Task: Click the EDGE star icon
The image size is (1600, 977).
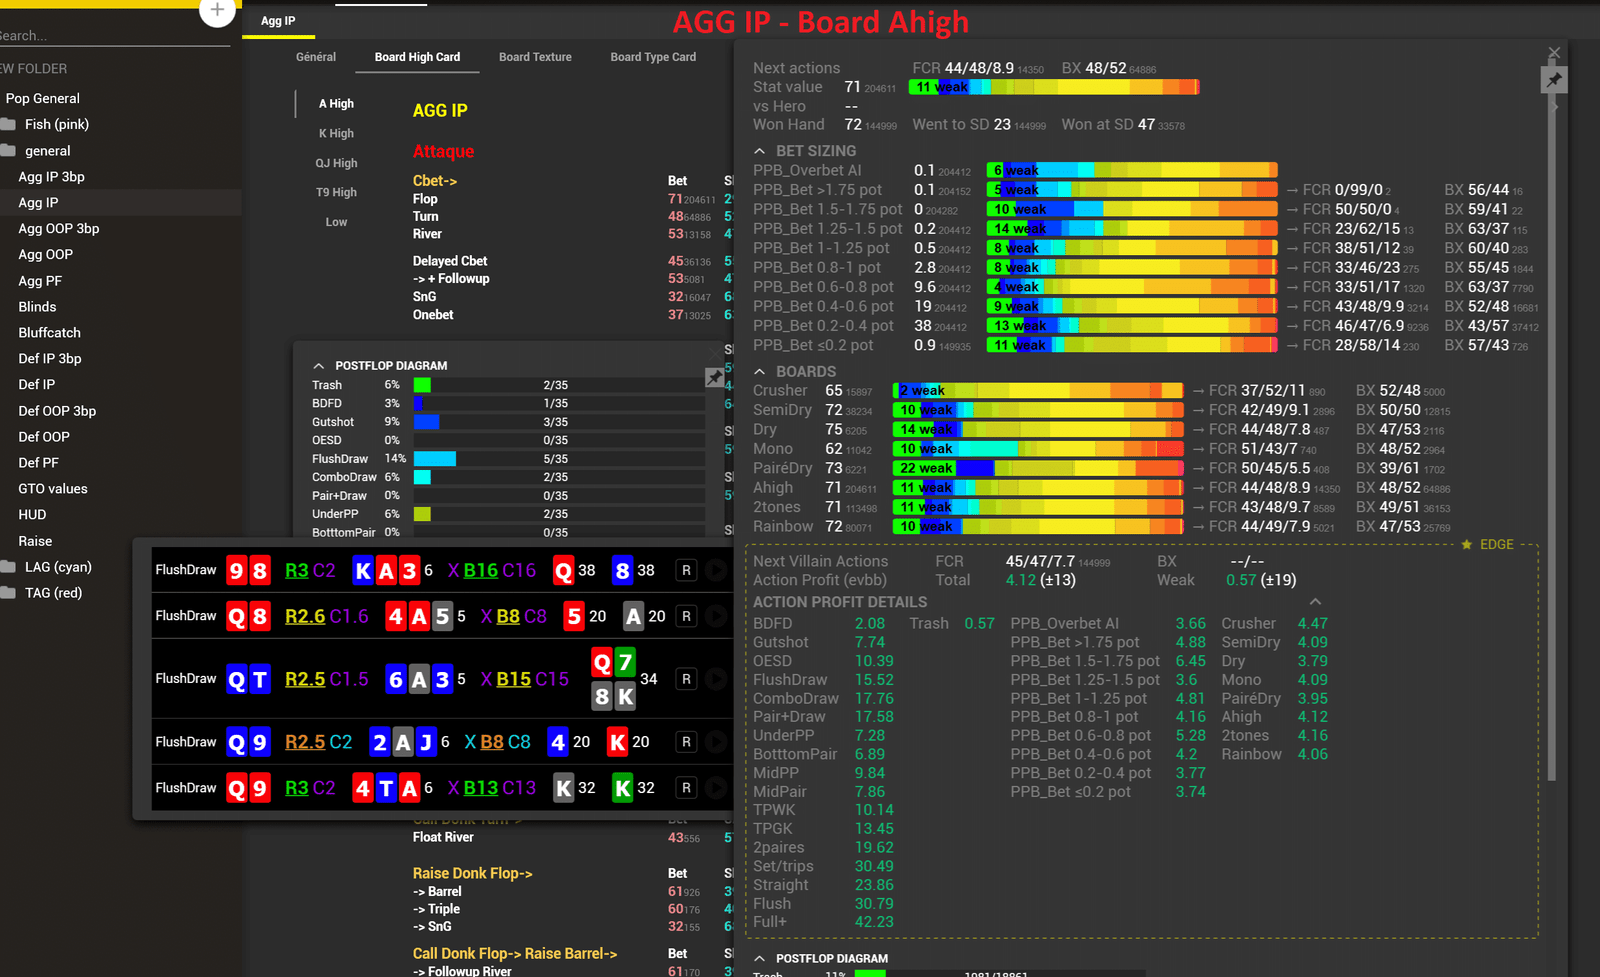Action: click(1467, 545)
